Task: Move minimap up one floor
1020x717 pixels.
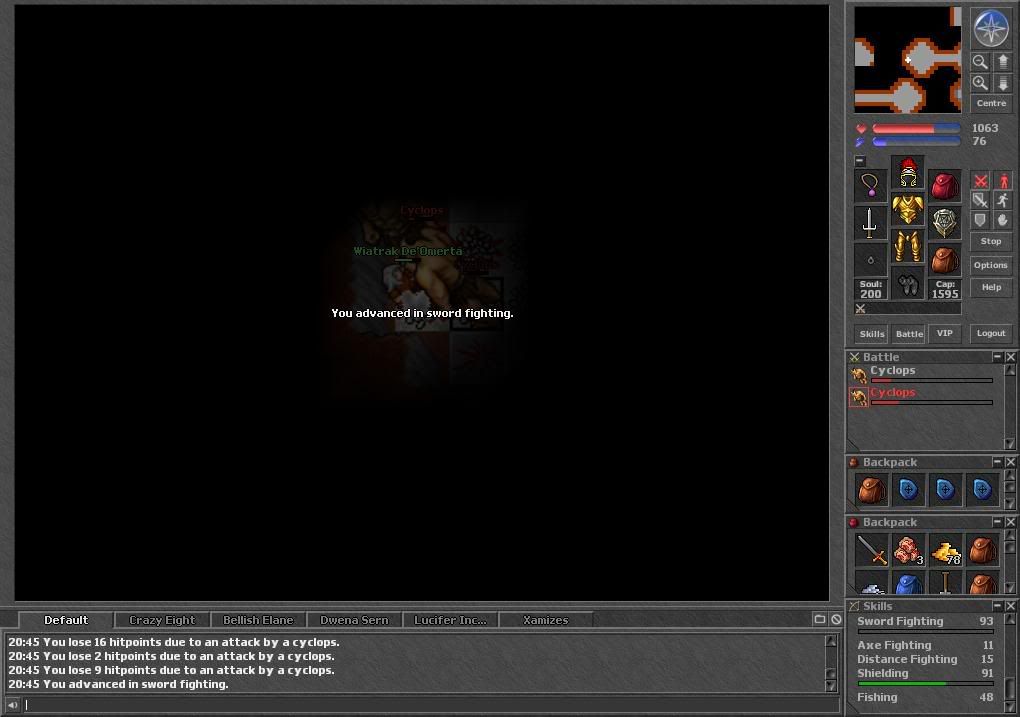Action: point(1002,62)
